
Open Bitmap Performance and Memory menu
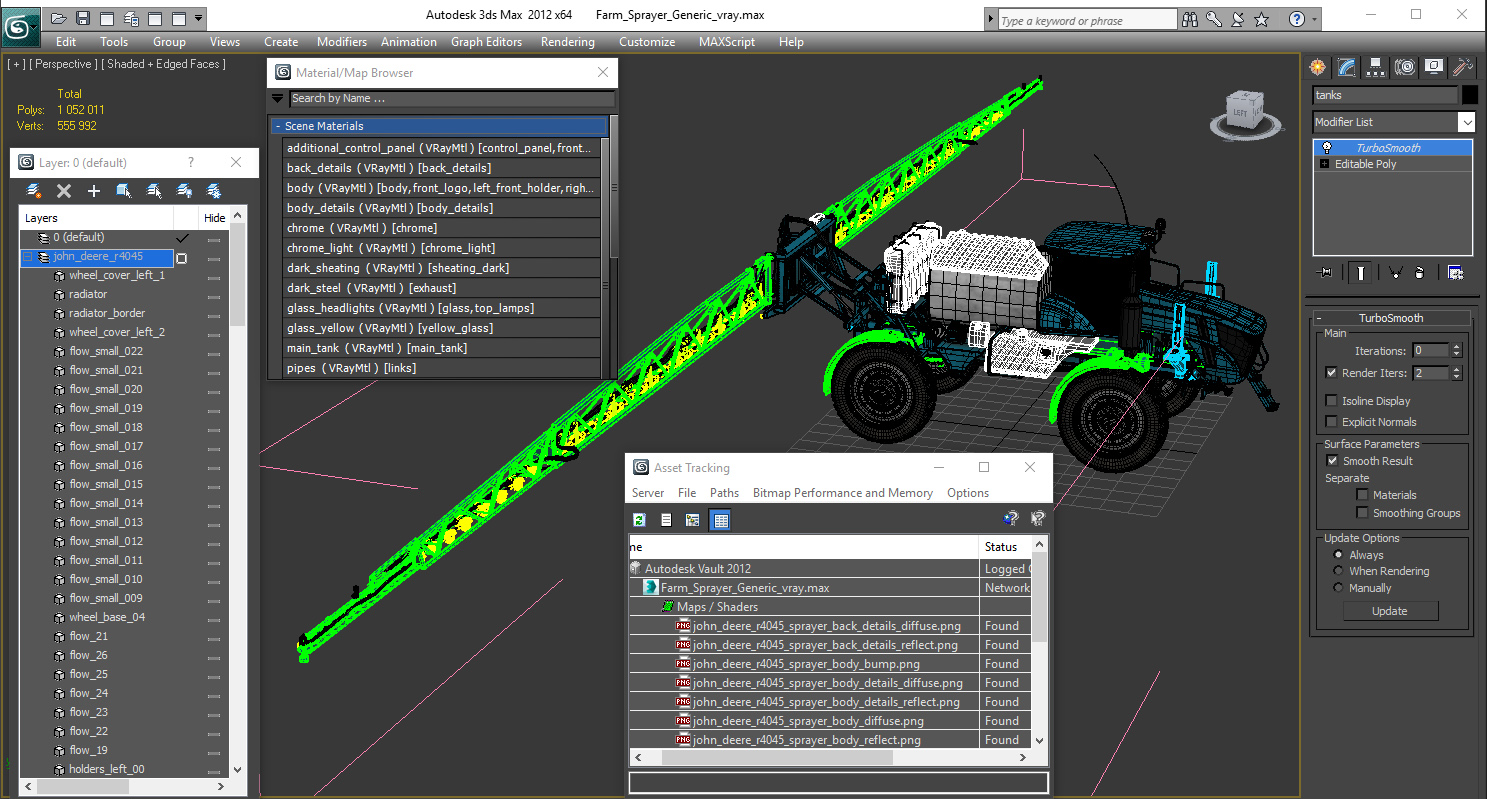click(843, 493)
